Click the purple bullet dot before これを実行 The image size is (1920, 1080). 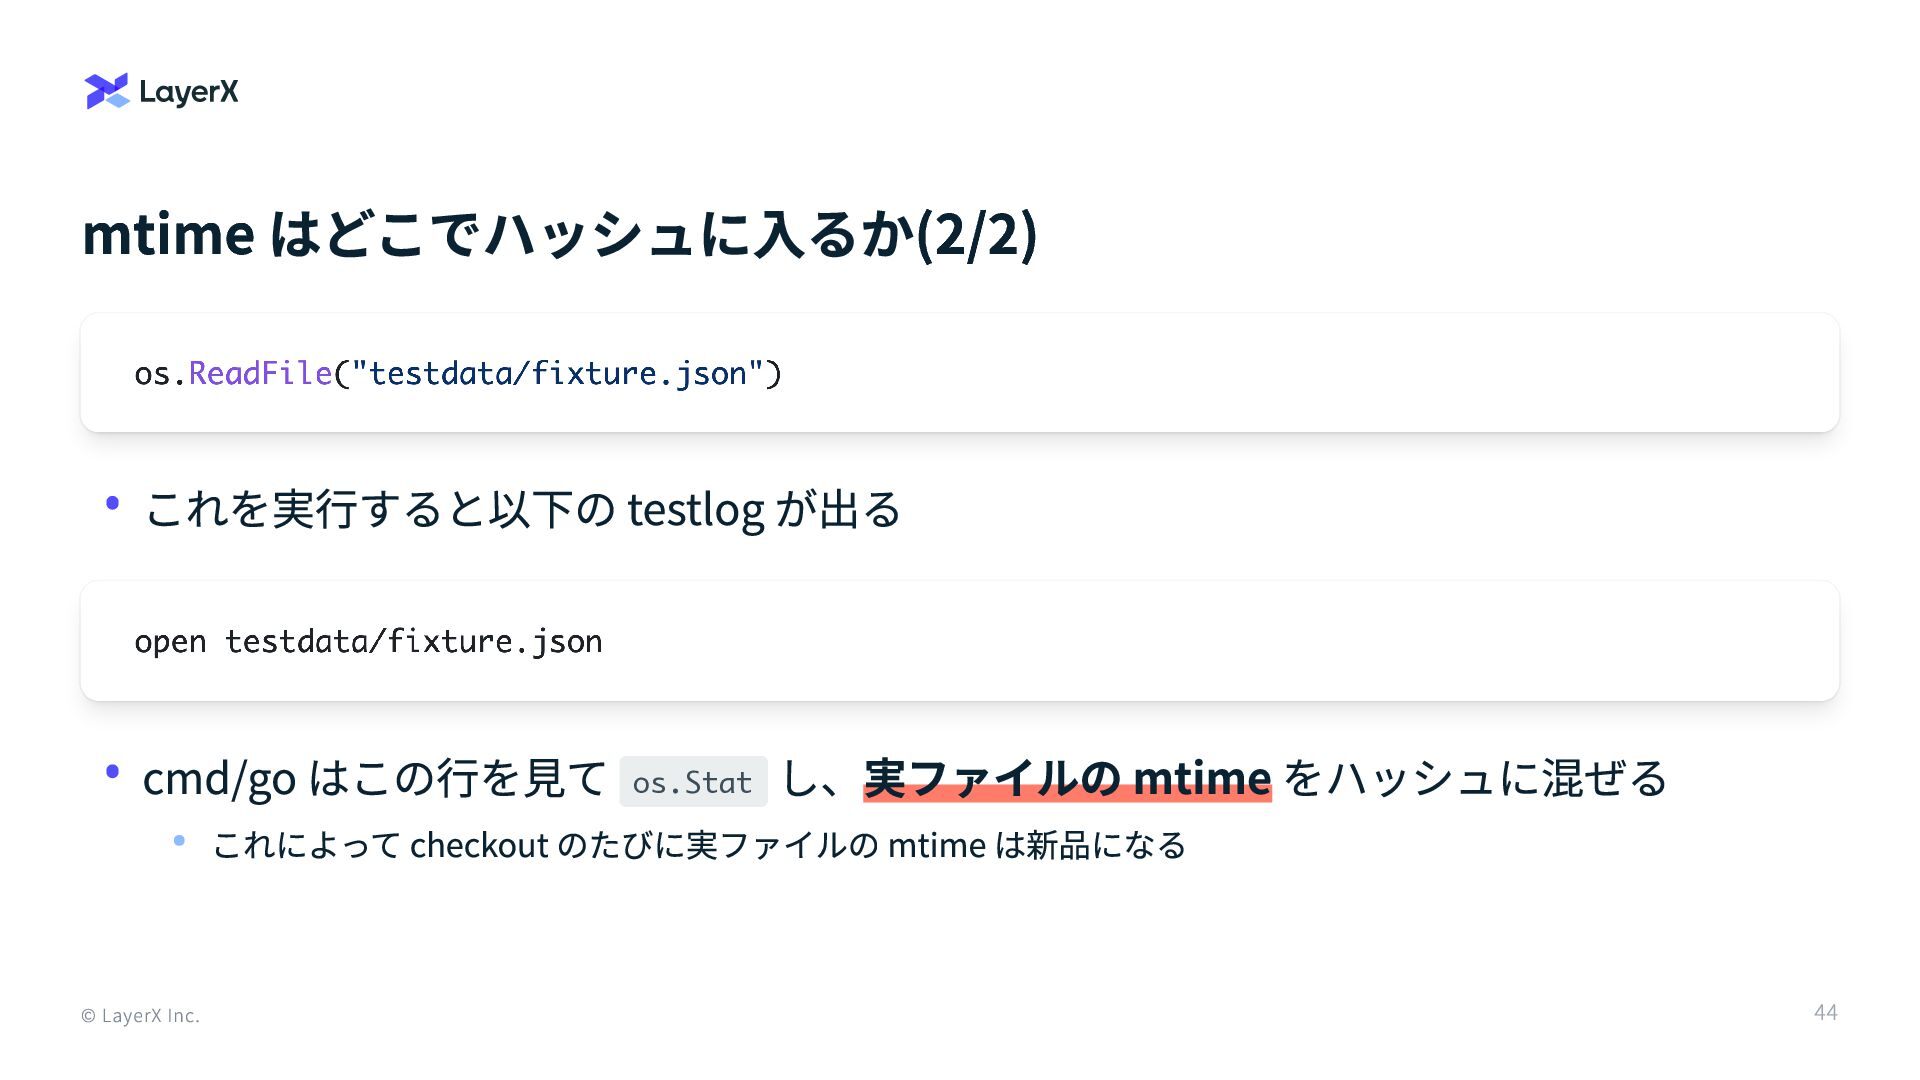113,503
